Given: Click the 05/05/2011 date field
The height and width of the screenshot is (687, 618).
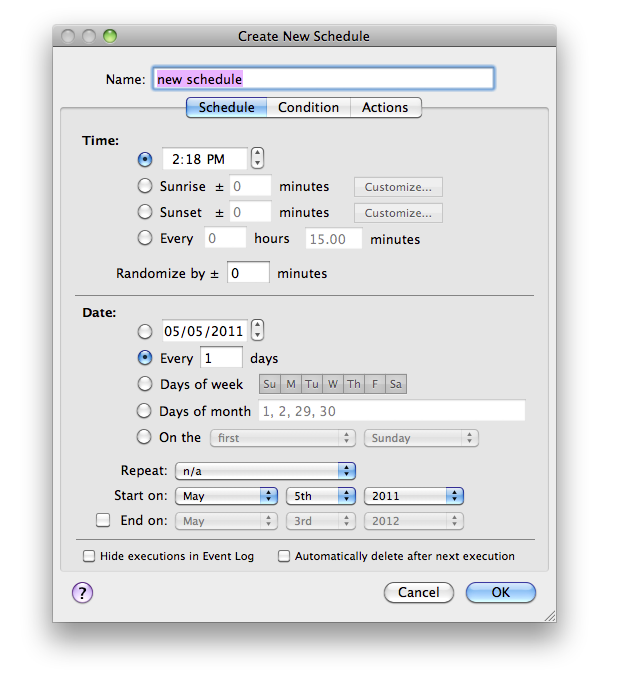Looking at the screenshot, I should pyautogui.click(x=205, y=331).
